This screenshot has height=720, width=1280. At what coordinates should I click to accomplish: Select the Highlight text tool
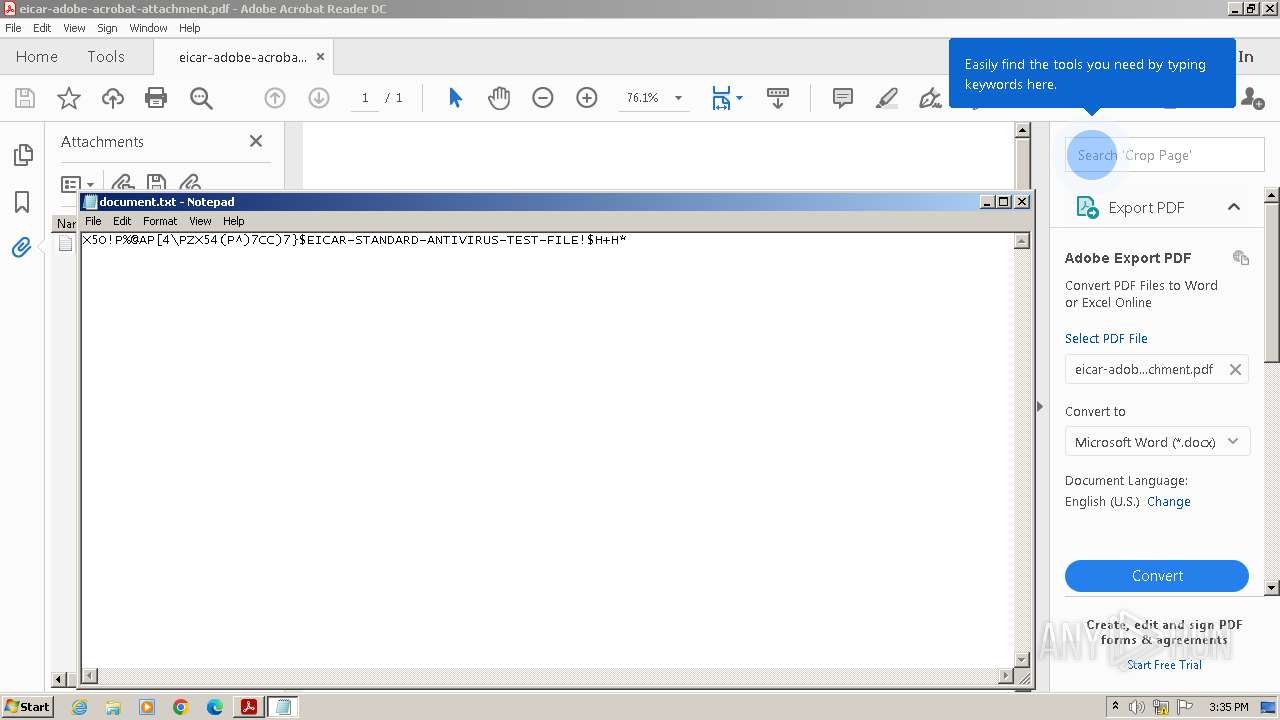887,98
